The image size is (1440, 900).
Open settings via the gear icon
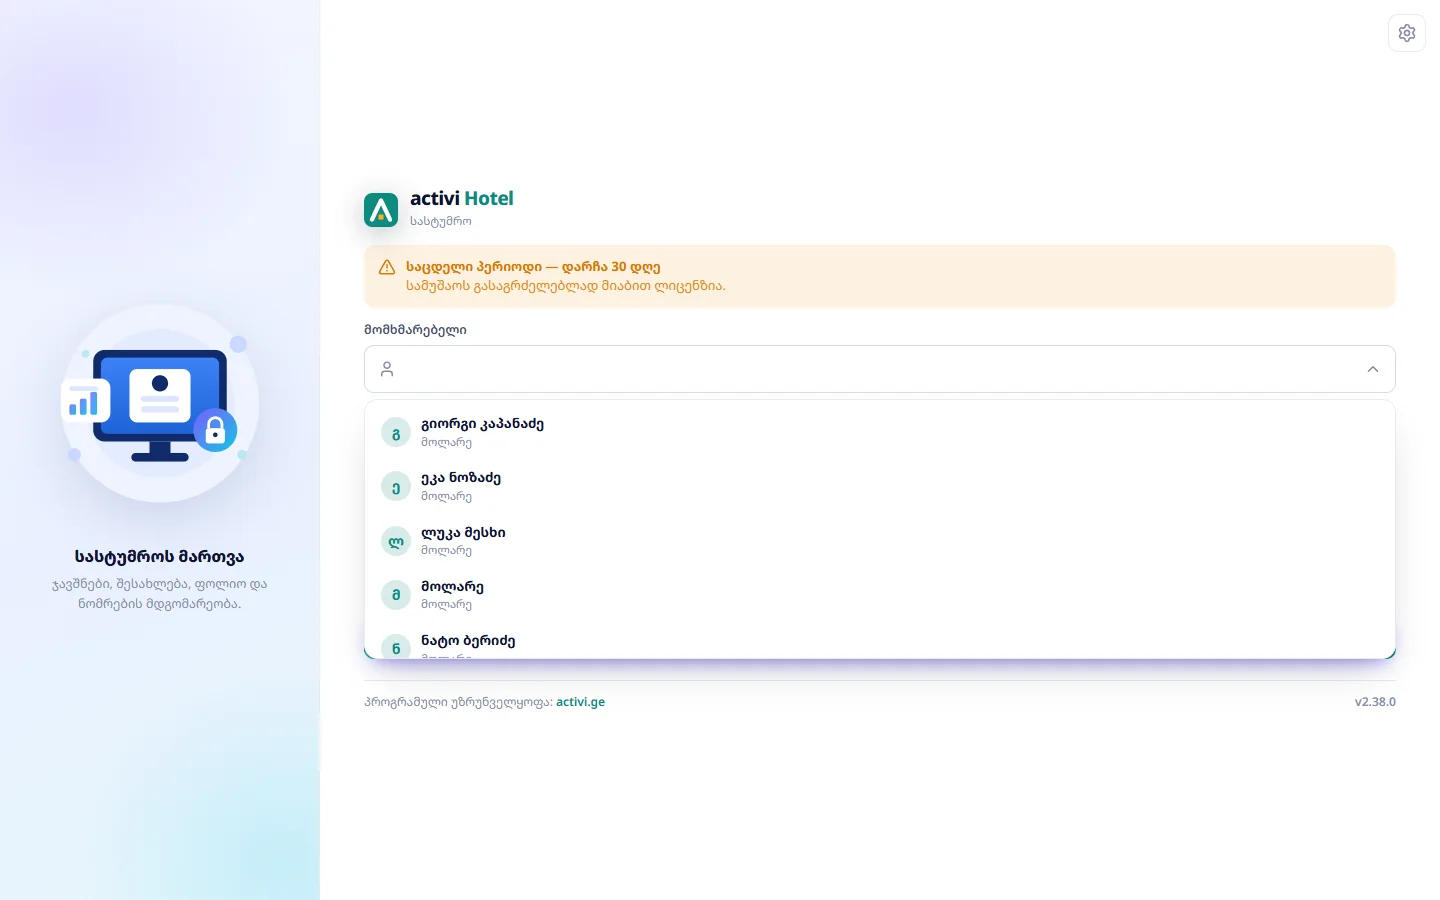tap(1407, 33)
